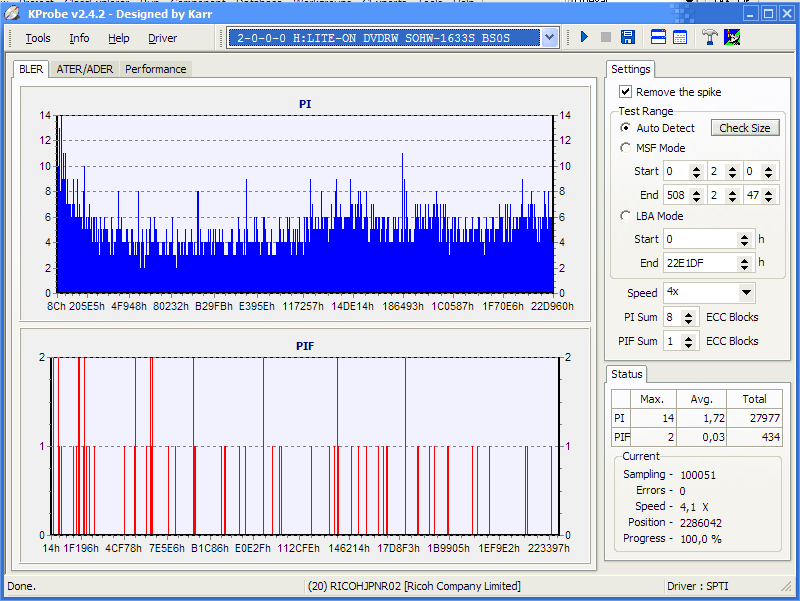Click the PIF chart title
The height and width of the screenshot is (601, 800).
click(x=305, y=346)
